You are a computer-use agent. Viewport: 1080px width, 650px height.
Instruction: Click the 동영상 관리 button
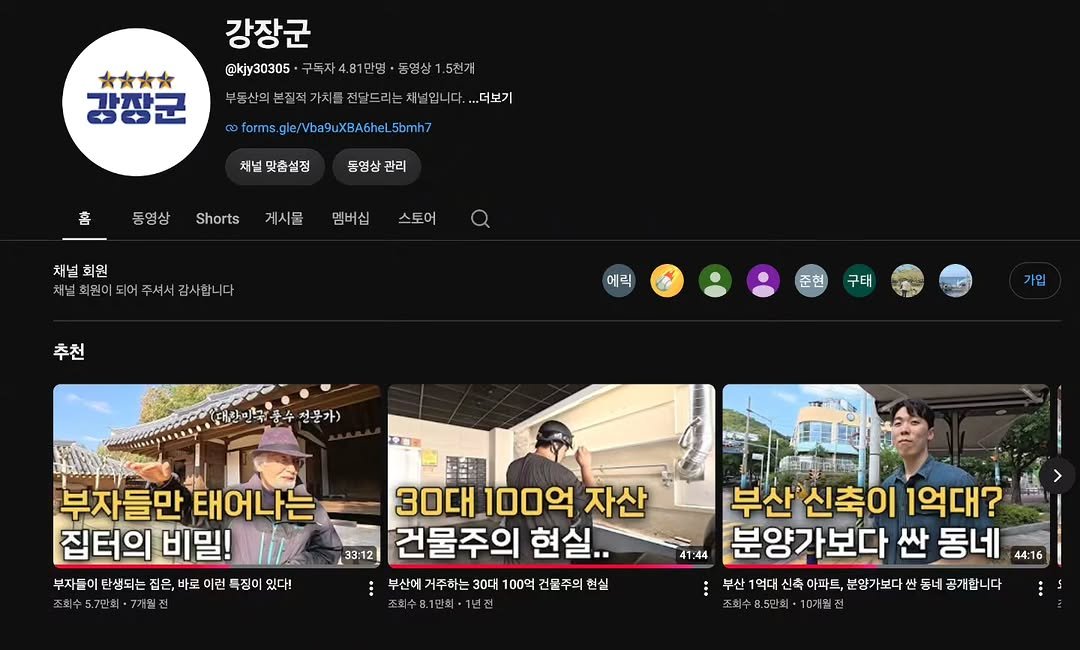tap(377, 167)
